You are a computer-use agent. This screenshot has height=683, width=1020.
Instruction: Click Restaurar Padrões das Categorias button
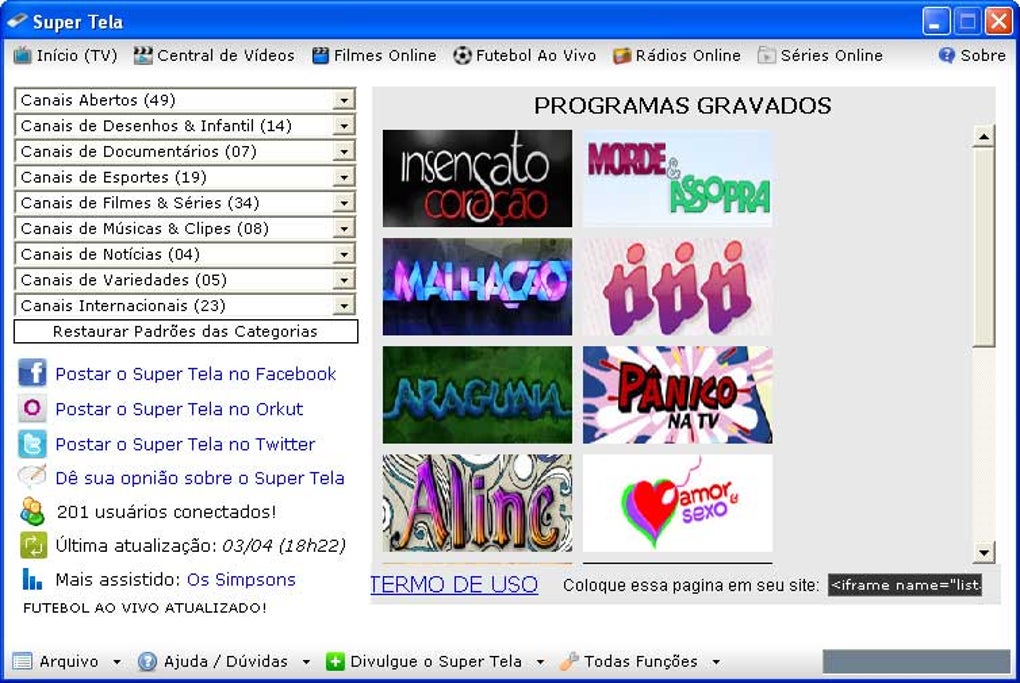(185, 331)
